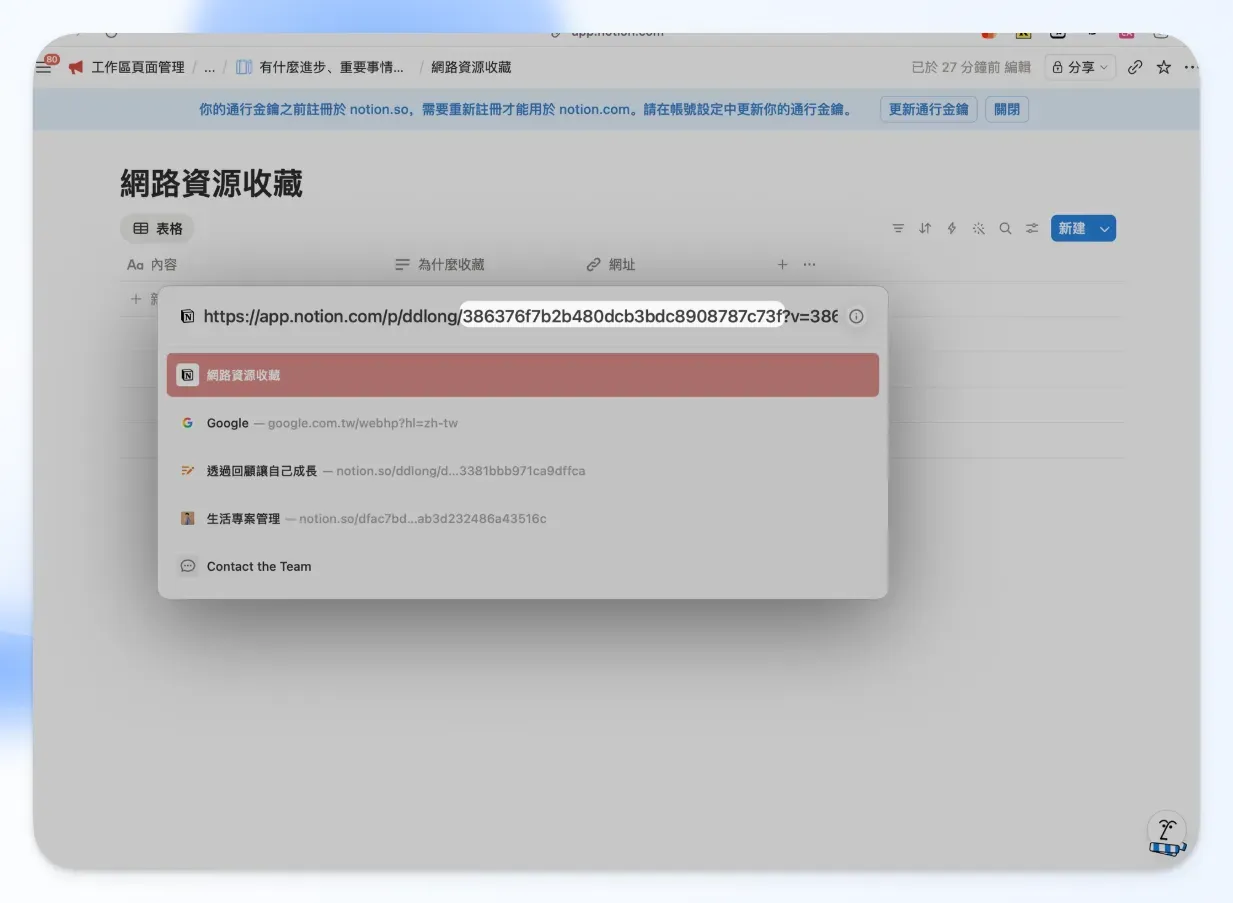Viewport: 1233px width, 903px height.
Task: Click the info icon beside the URL
Action: coord(856,316)
